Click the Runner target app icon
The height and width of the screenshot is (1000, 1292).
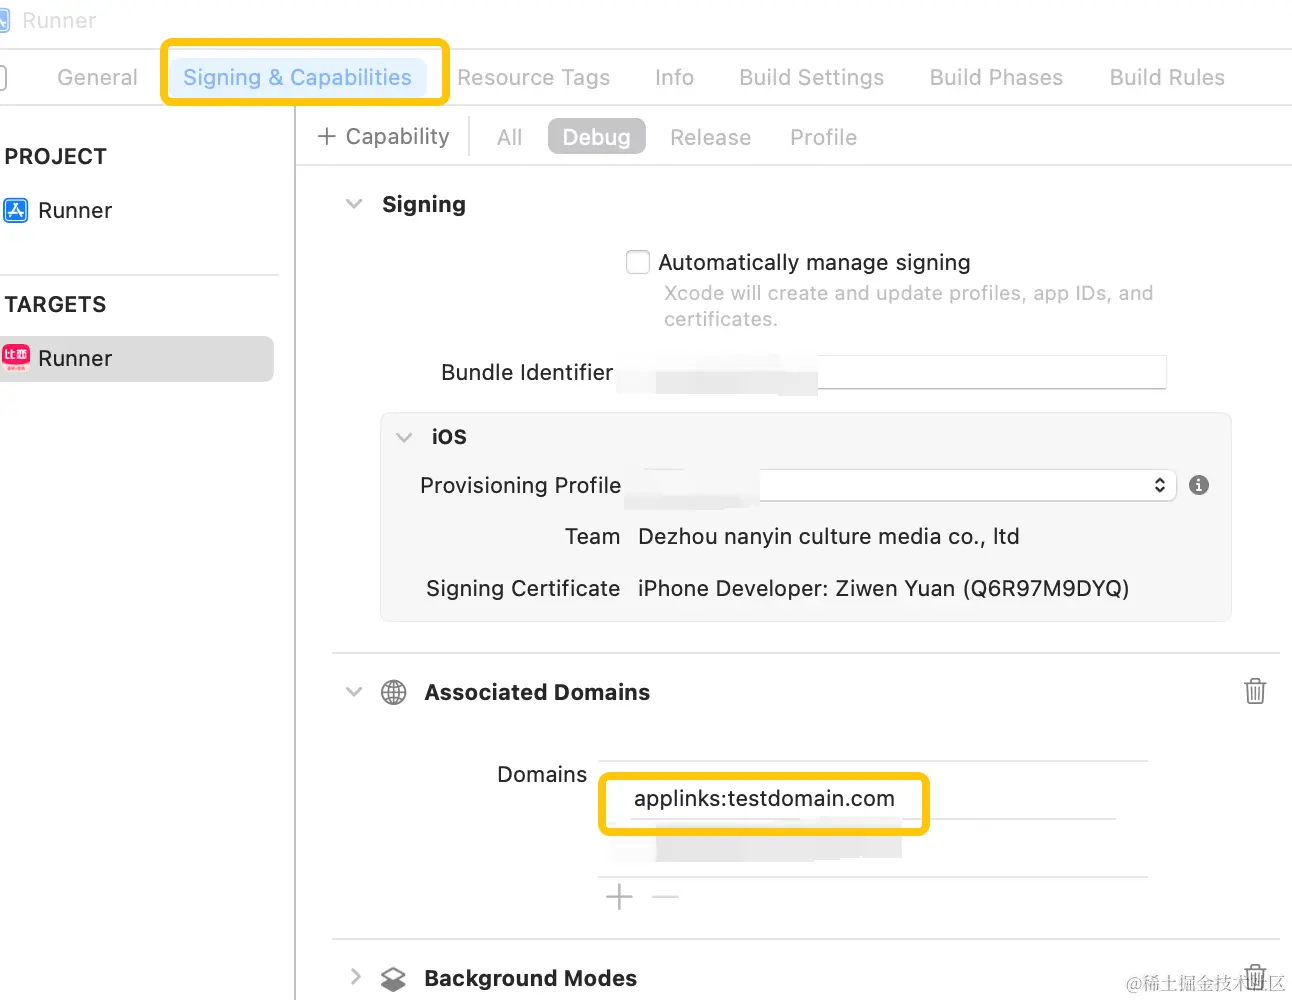pos(16,358)
